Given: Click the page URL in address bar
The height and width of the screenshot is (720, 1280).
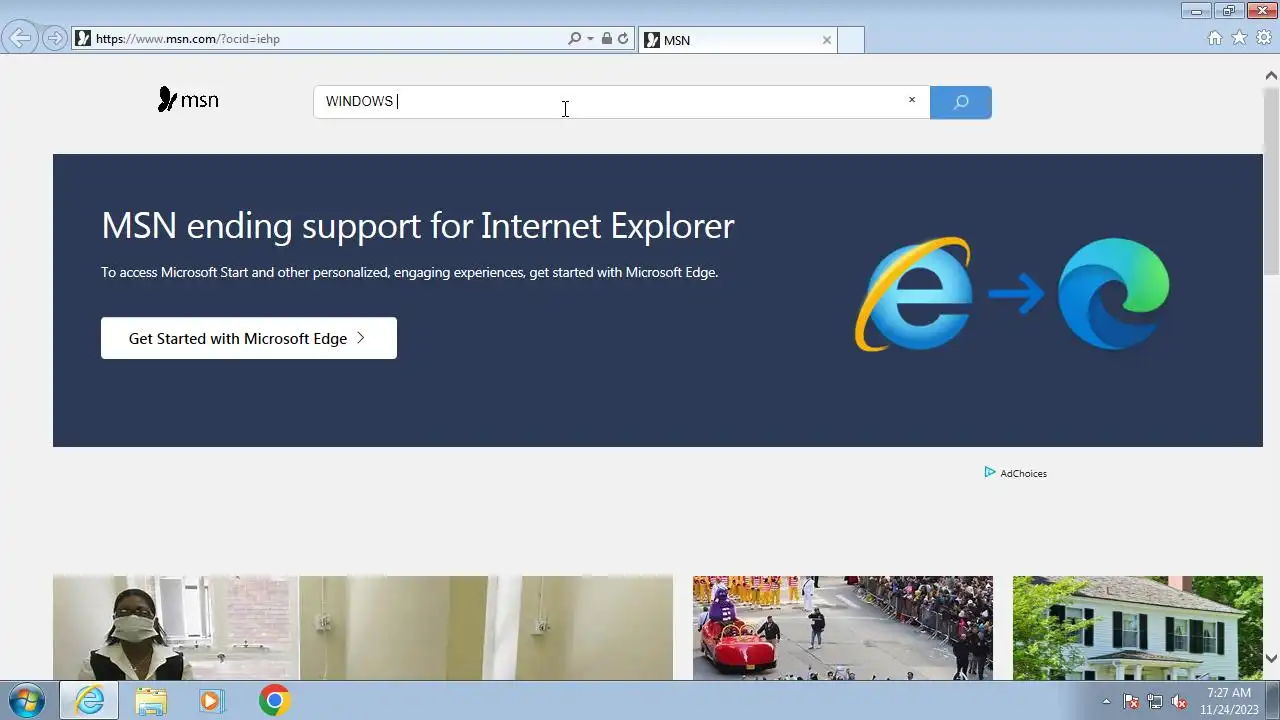Looking at the screenshot, I should pos(187,39).
